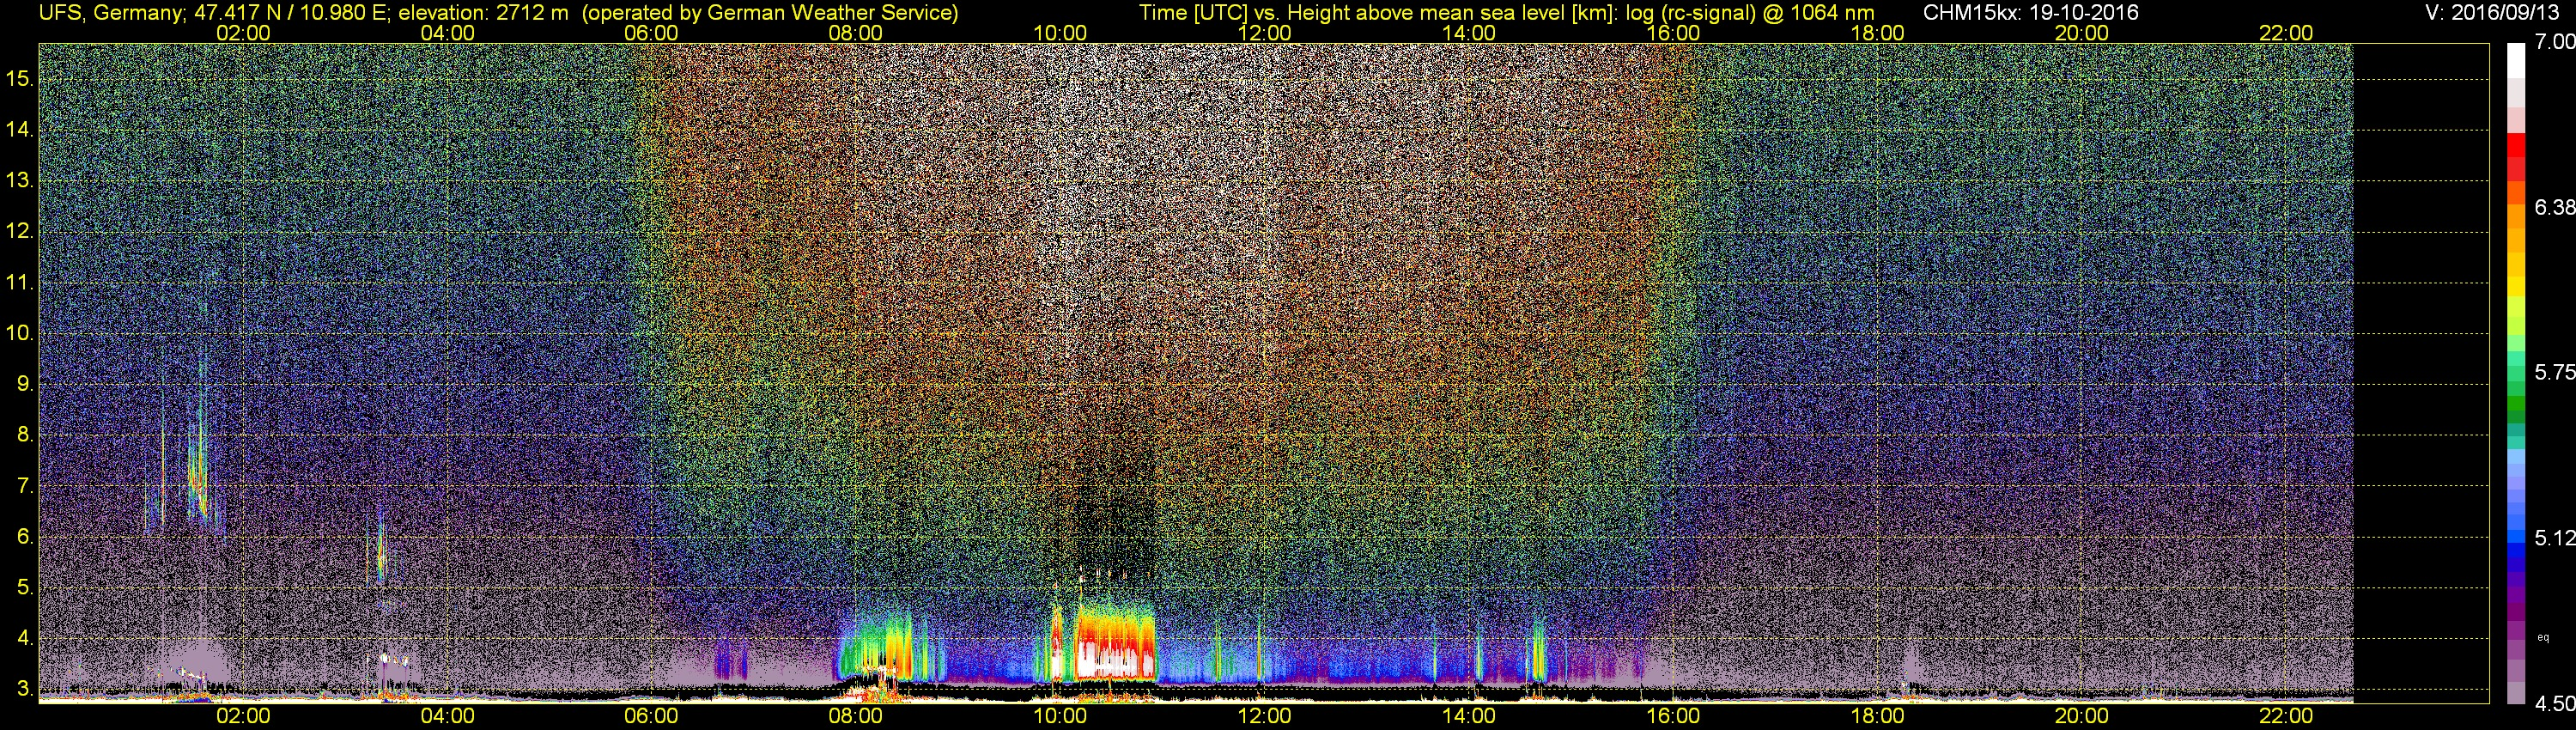Click the 7. km height axis label
2576x730 pixels.
(x=24, y=485)
